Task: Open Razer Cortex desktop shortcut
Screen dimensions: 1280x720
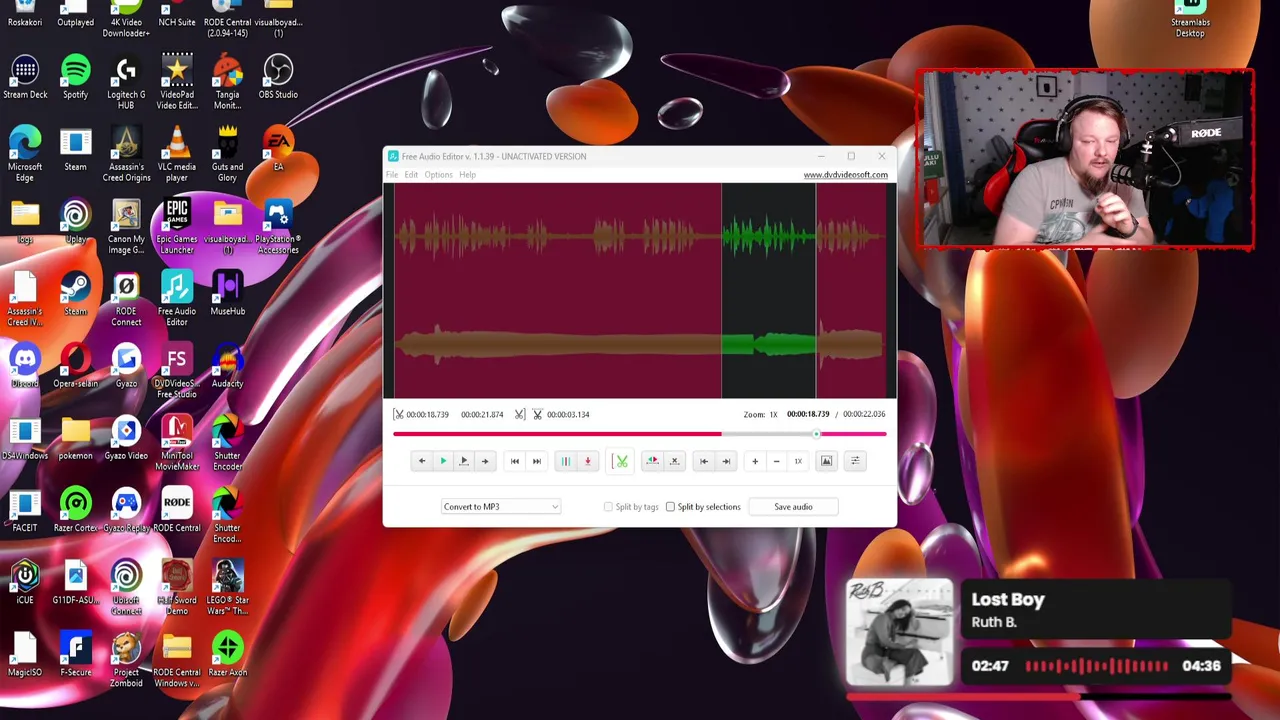Action: (75, 511)
